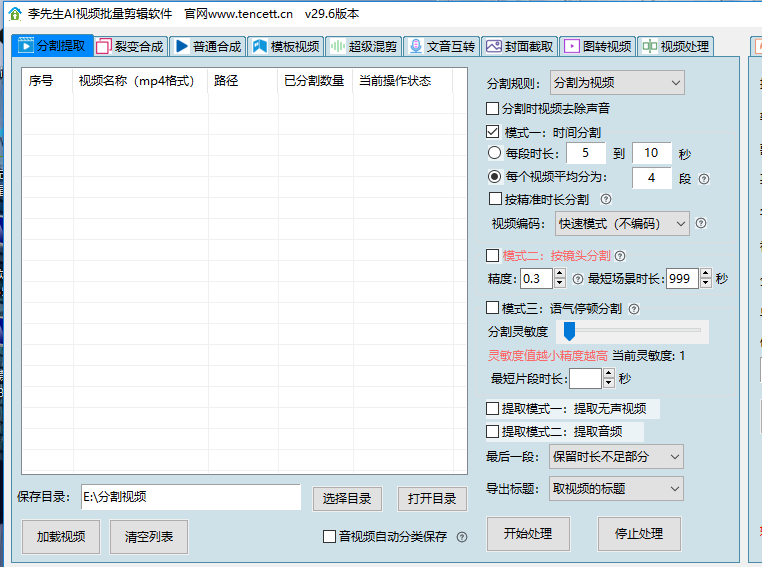Click the 保存目录 path input field
762x567 pixels.
tap(190, 497)
